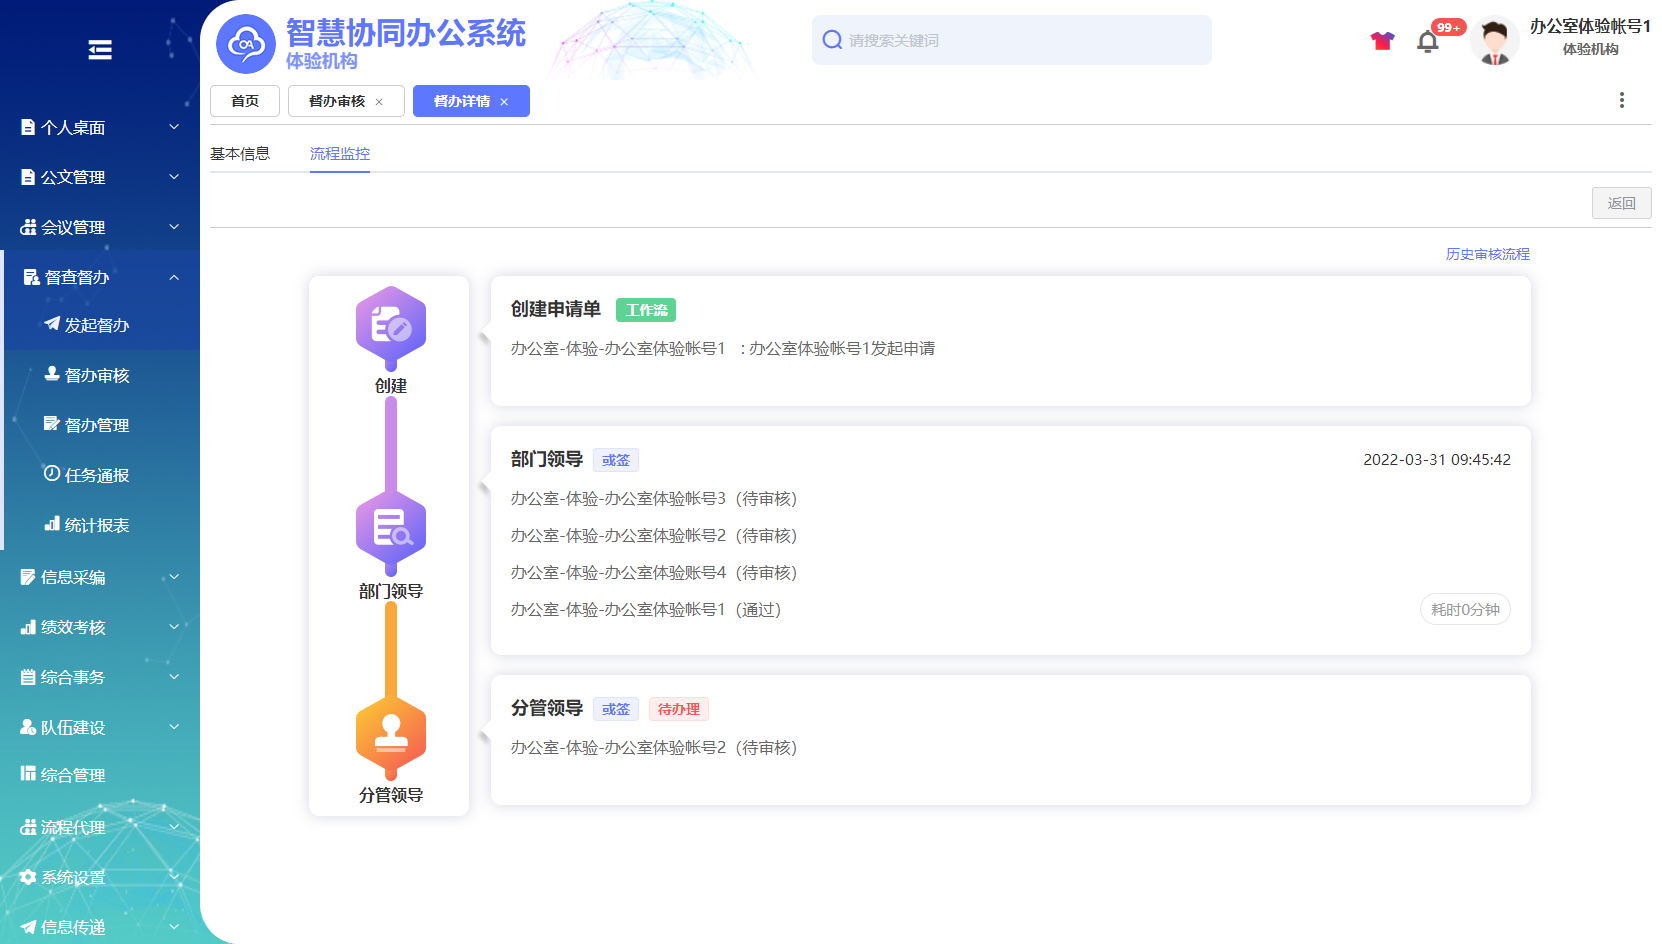Click the user avatar picture
This screenshot has width=1662, height=944.
click(1494, 42)
